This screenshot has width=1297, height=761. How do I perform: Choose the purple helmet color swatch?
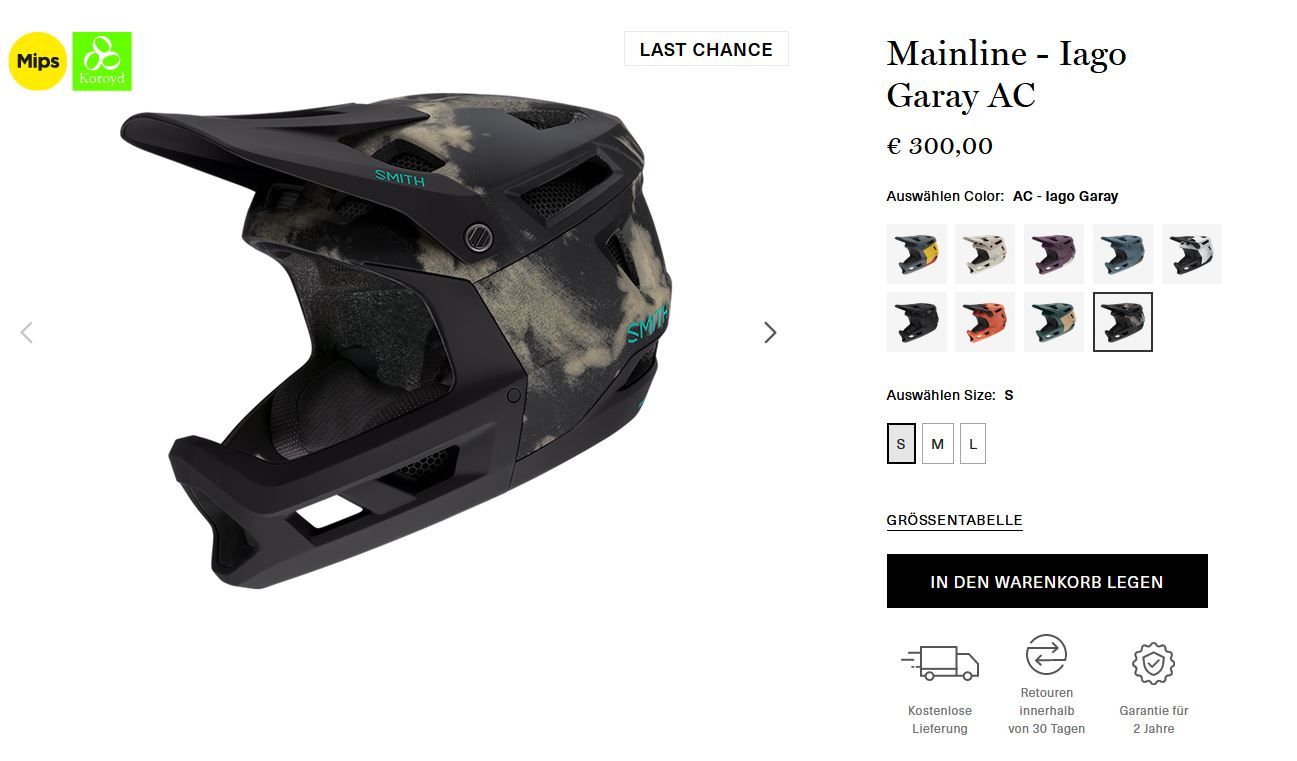[1054, 254]
